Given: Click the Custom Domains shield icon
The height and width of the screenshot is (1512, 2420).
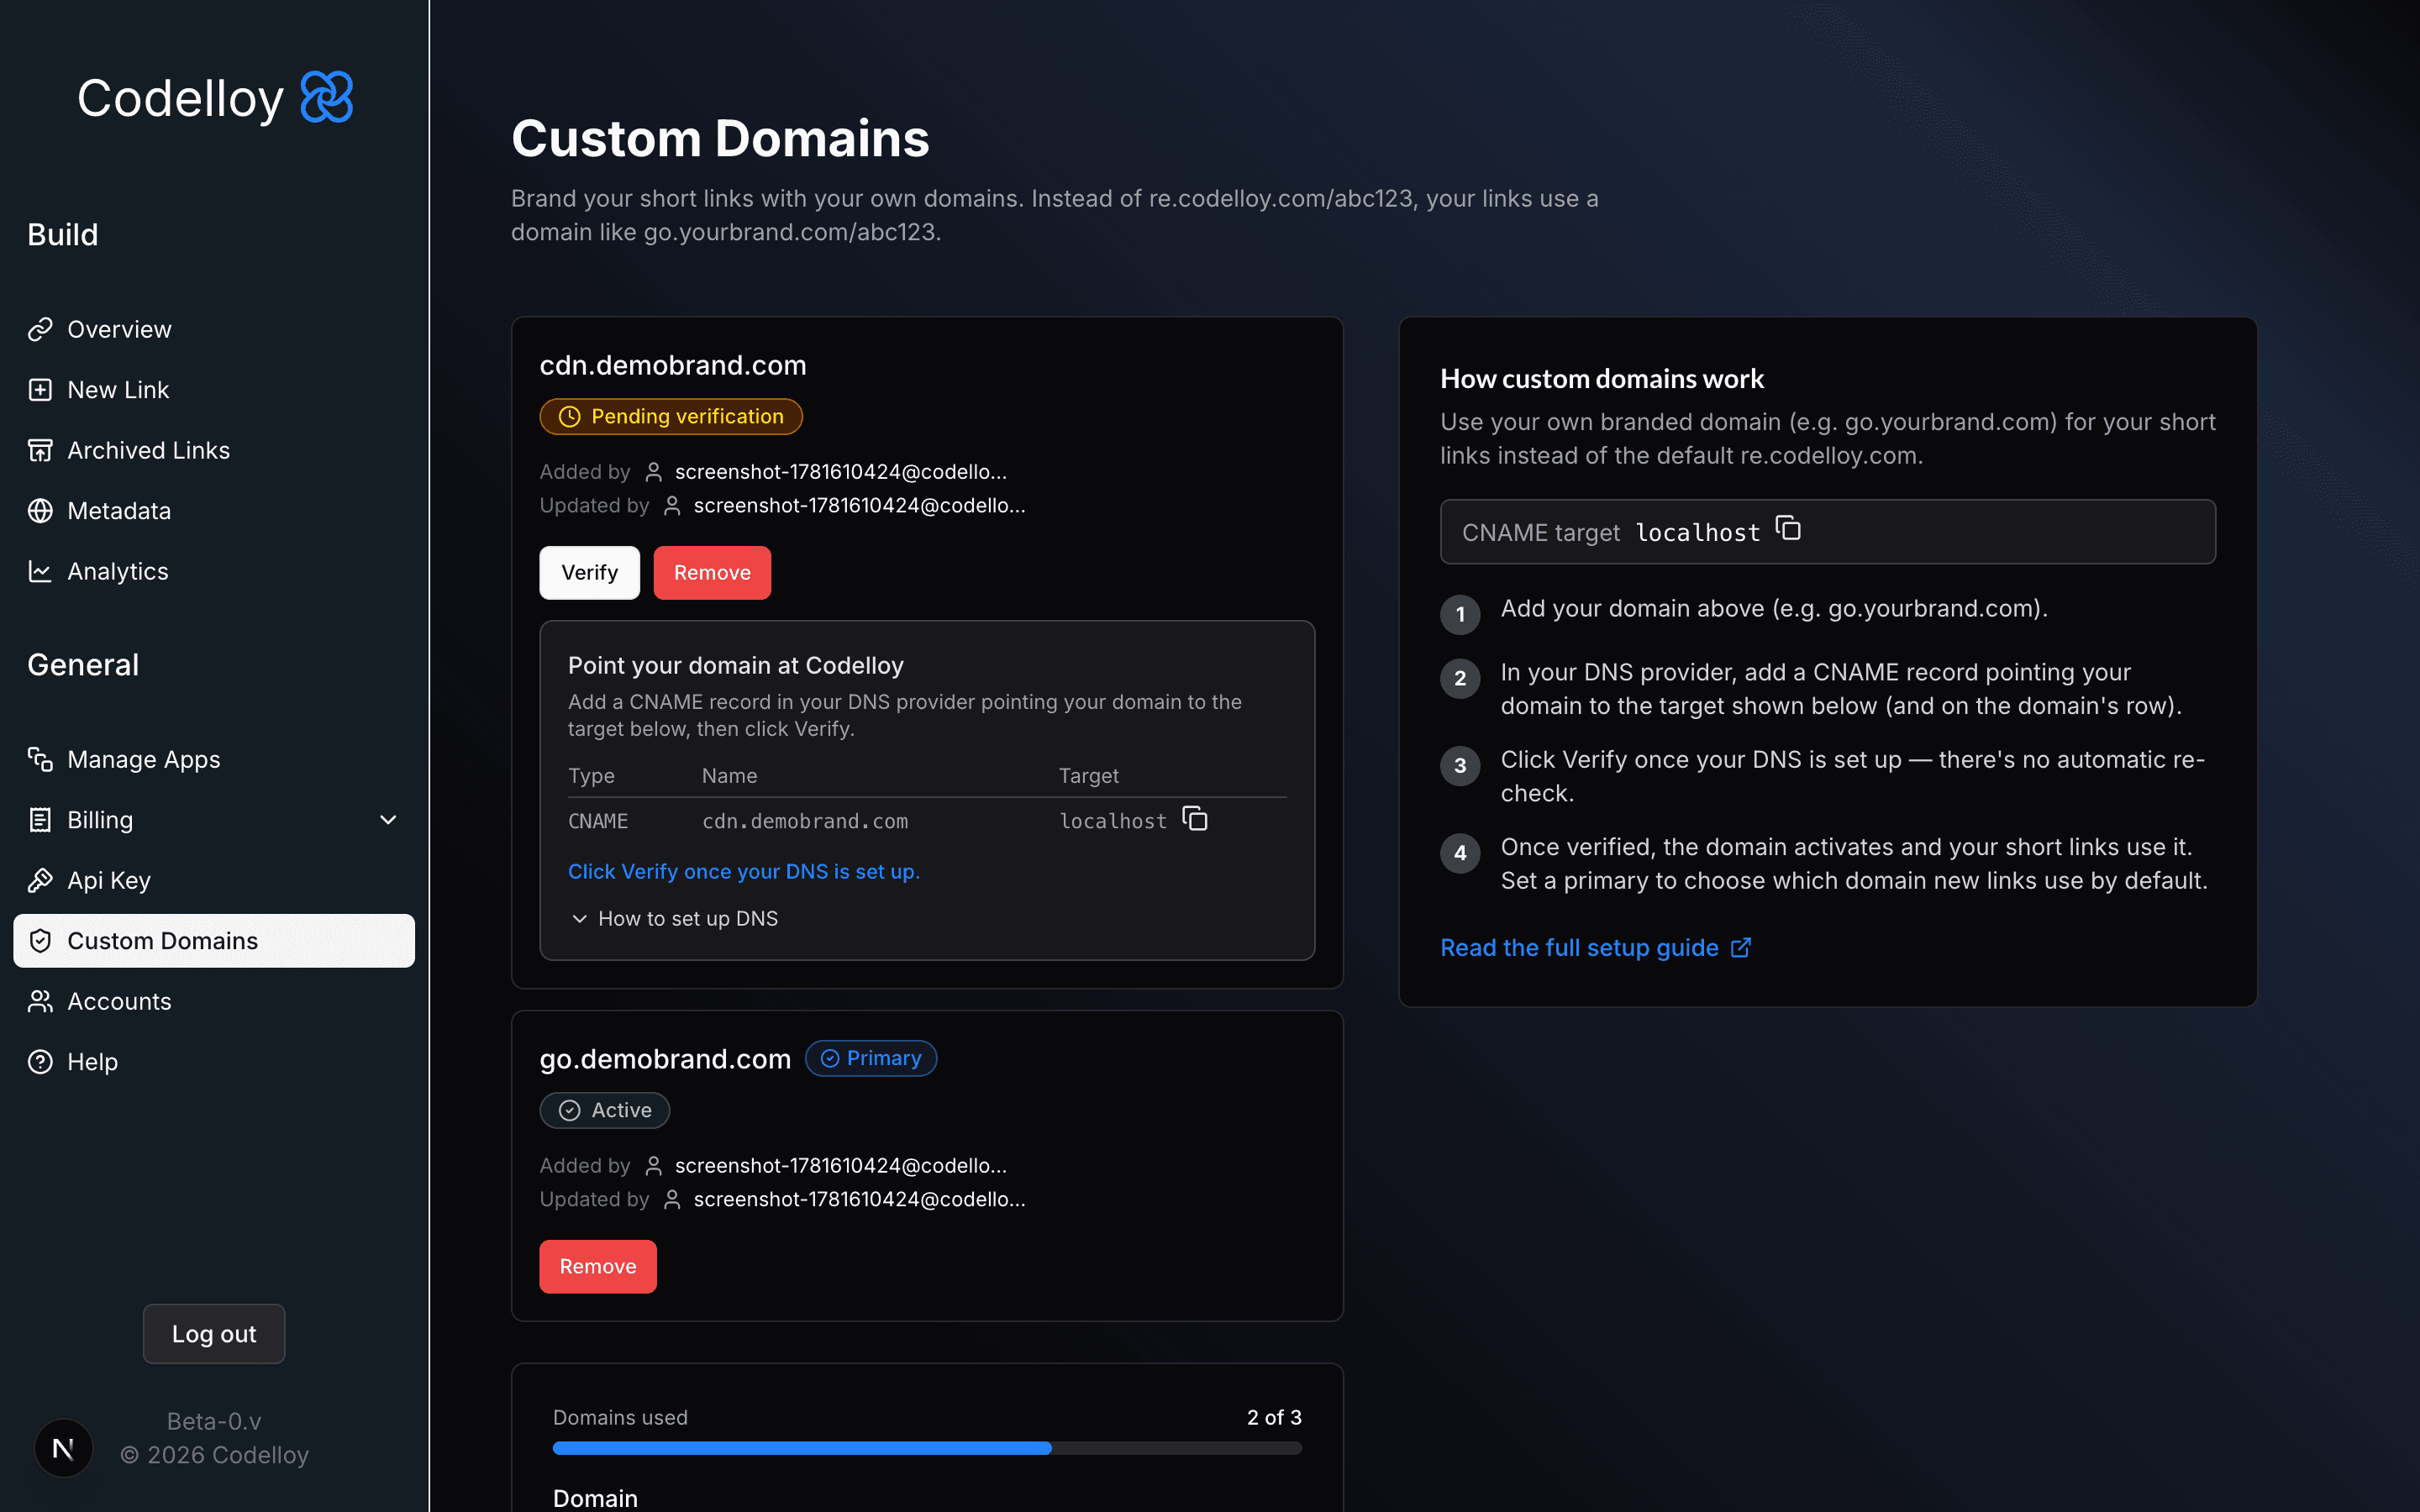Looking at the screenshot, I should point(40,941).
